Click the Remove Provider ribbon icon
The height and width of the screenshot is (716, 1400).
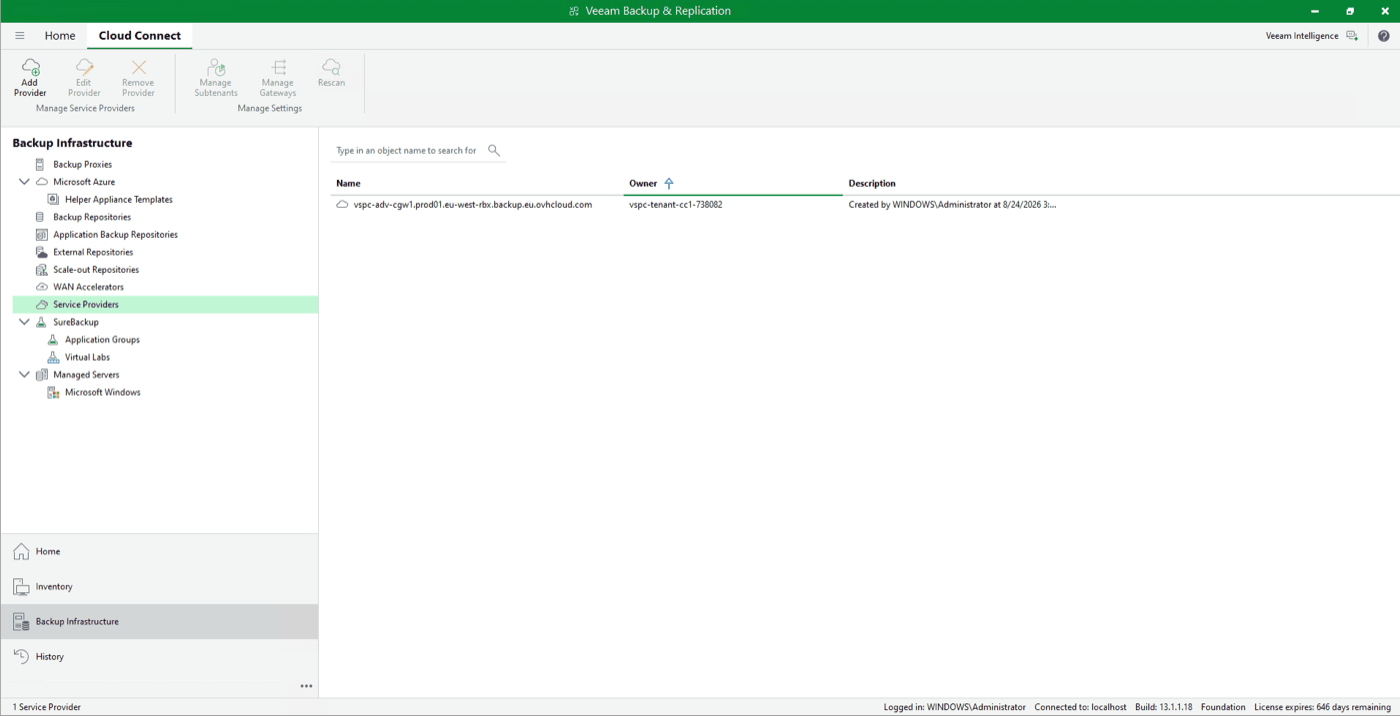pyautogui.click(x=138, y=67)
